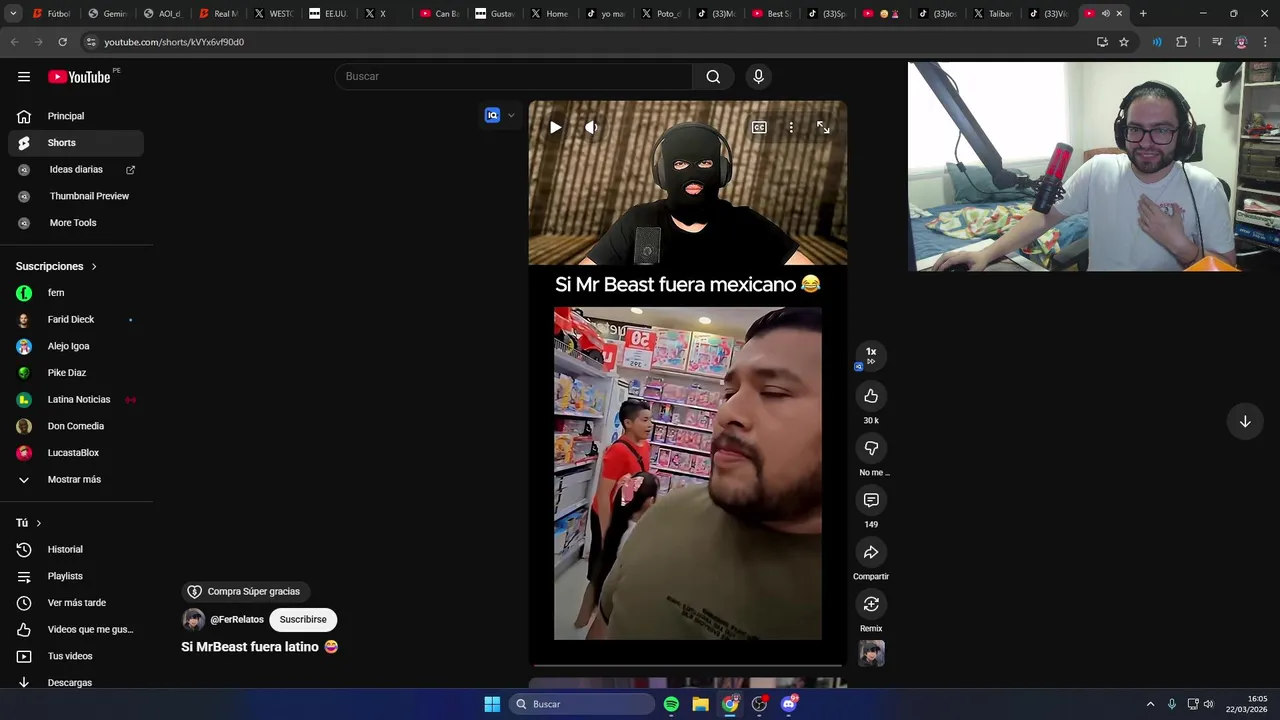Expand the Tú section chevron
Viewport: 1280px width, 720px height.
click(39, 523)
